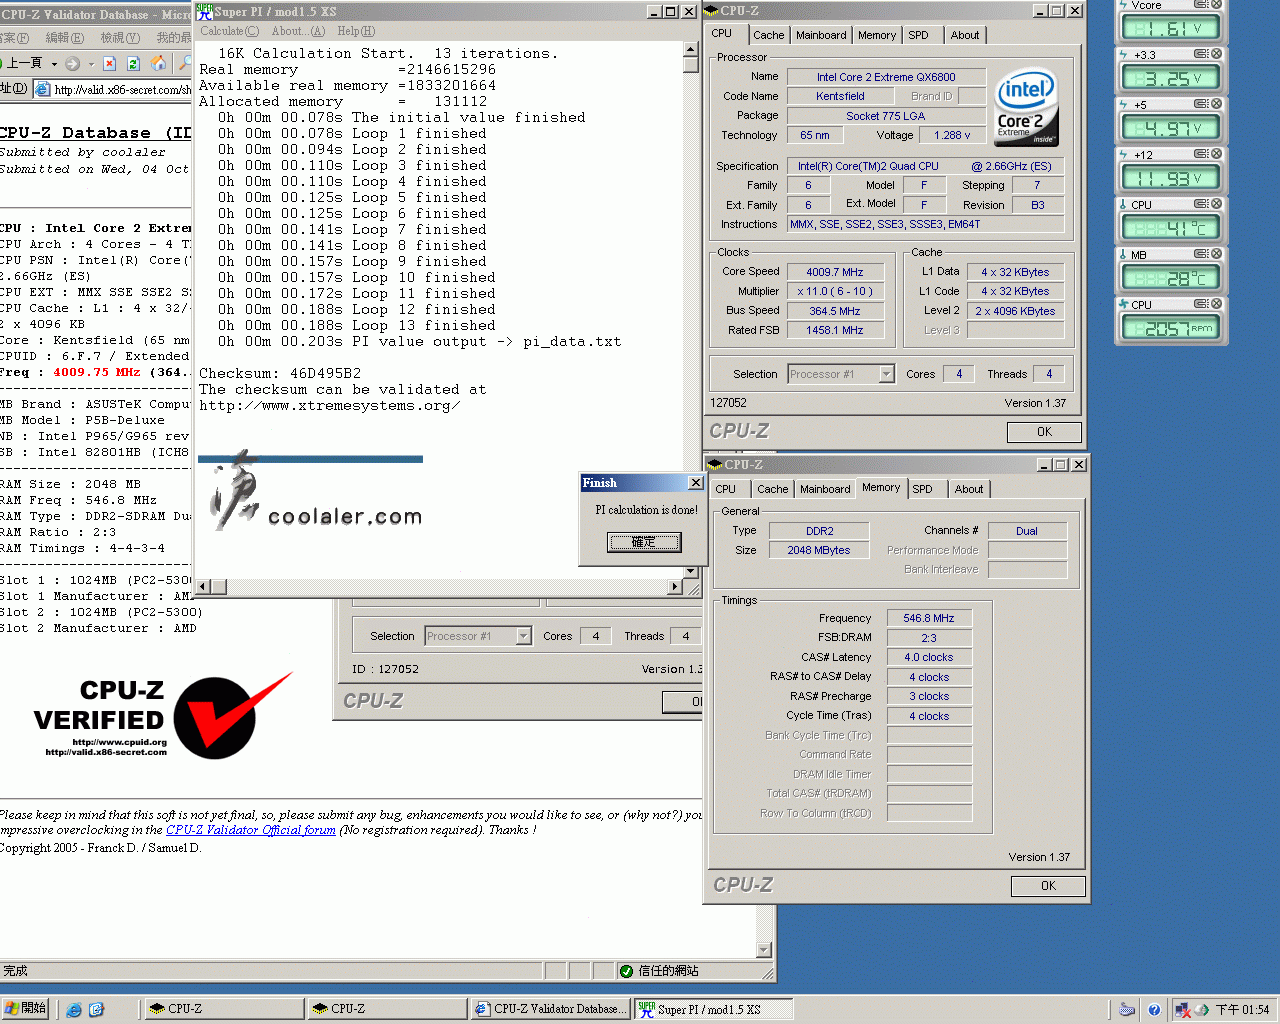Close the +12 voltage monitor widget

pos(1216,154)
